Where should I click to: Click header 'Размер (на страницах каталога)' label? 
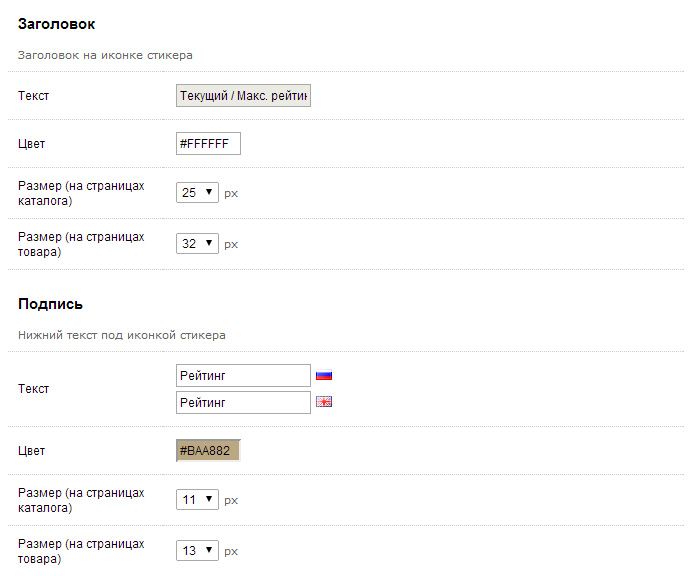[81, 193]
